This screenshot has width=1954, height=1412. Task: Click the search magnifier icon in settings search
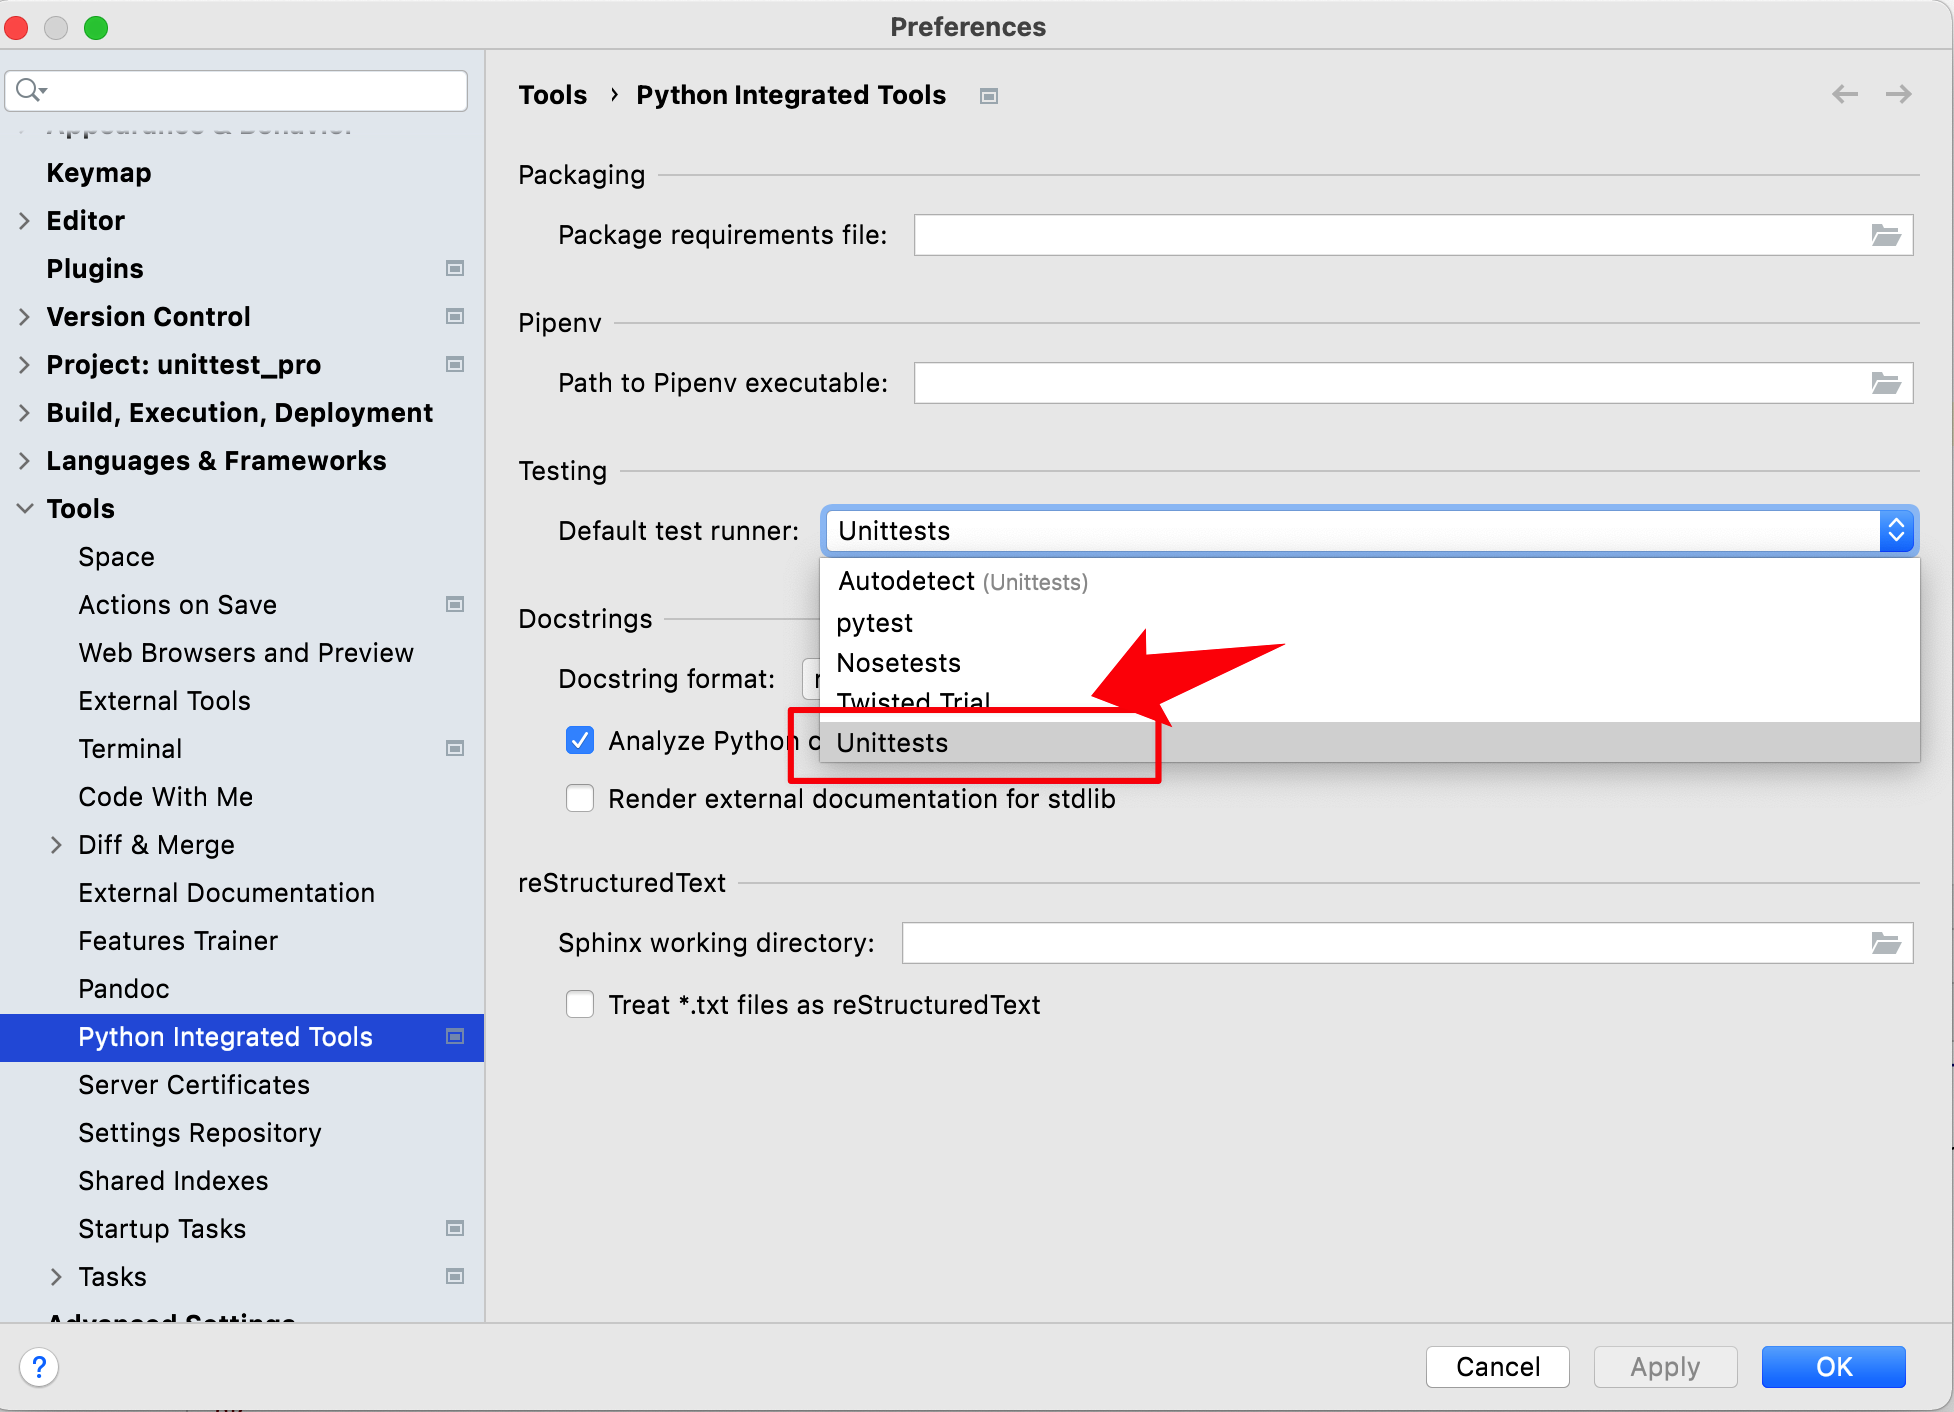[x=30, y=90]
